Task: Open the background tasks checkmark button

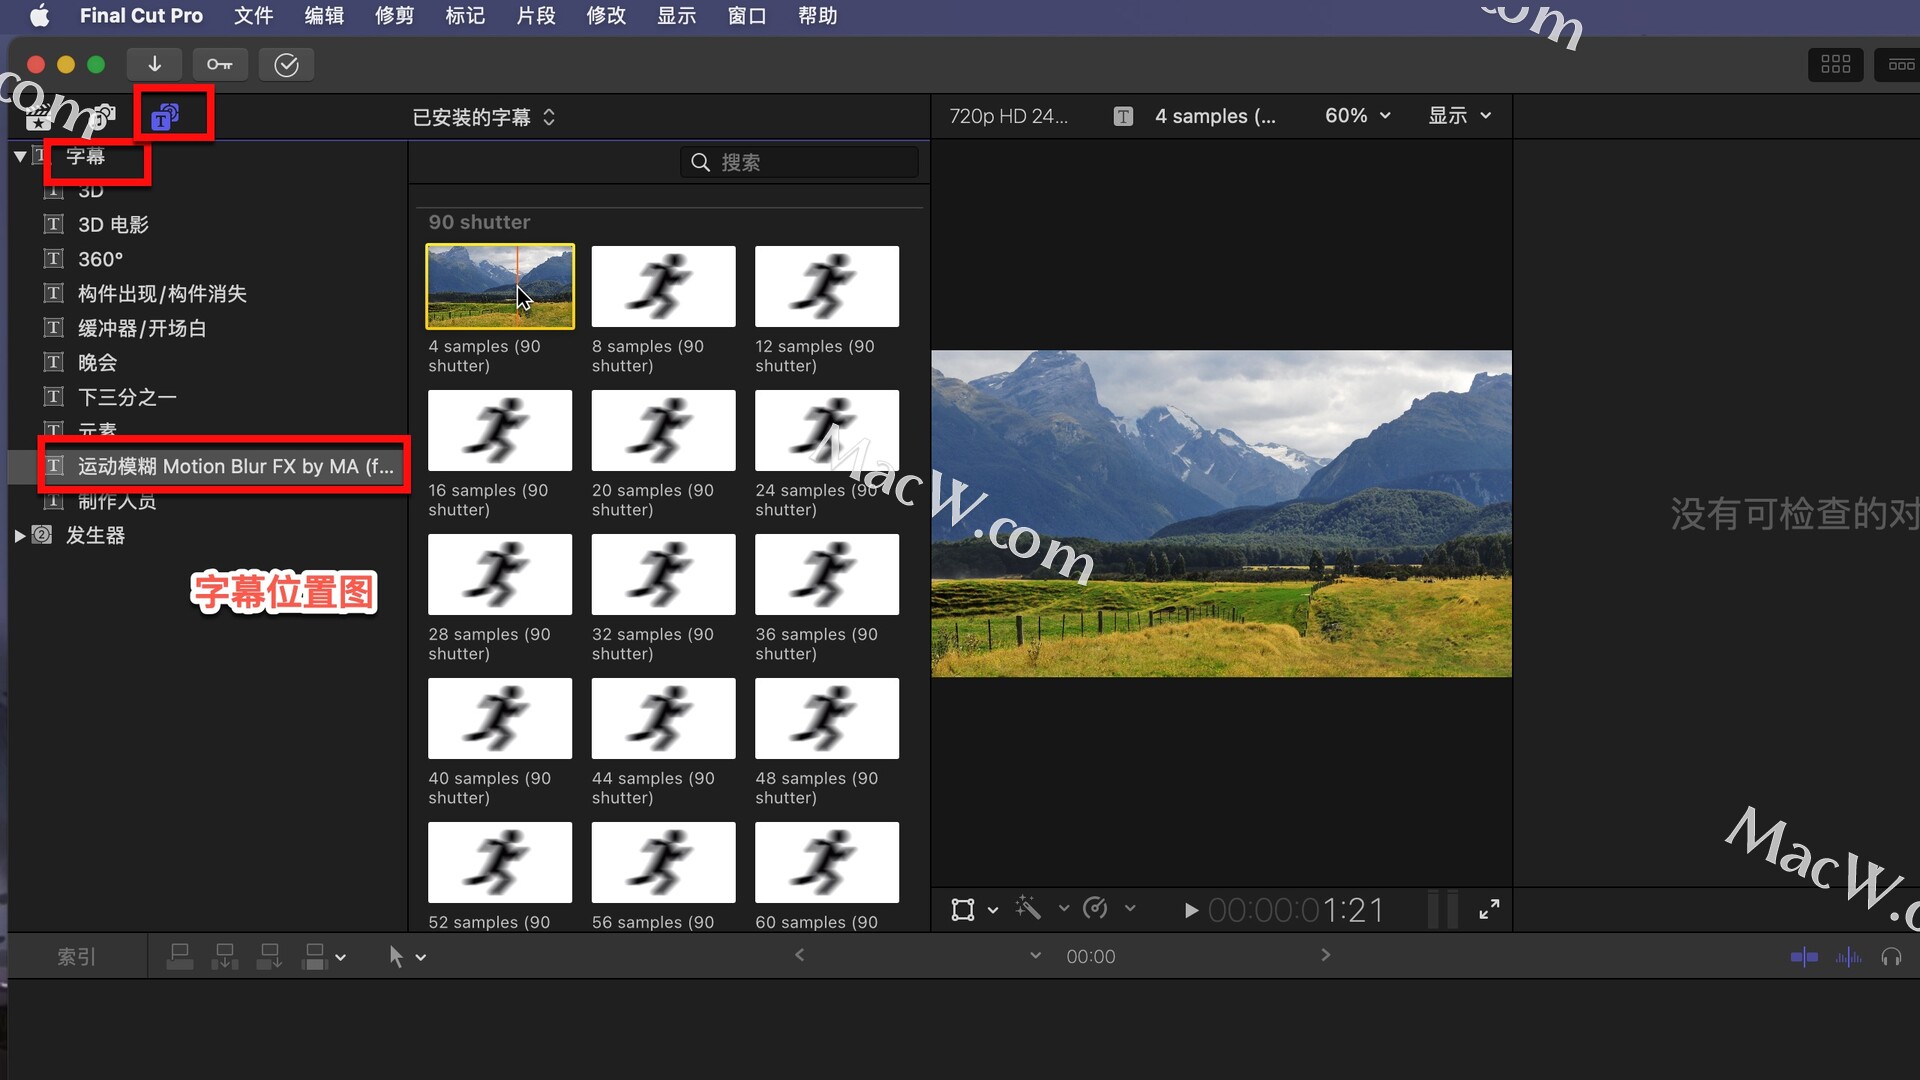Action: click(x=286, y=64)
